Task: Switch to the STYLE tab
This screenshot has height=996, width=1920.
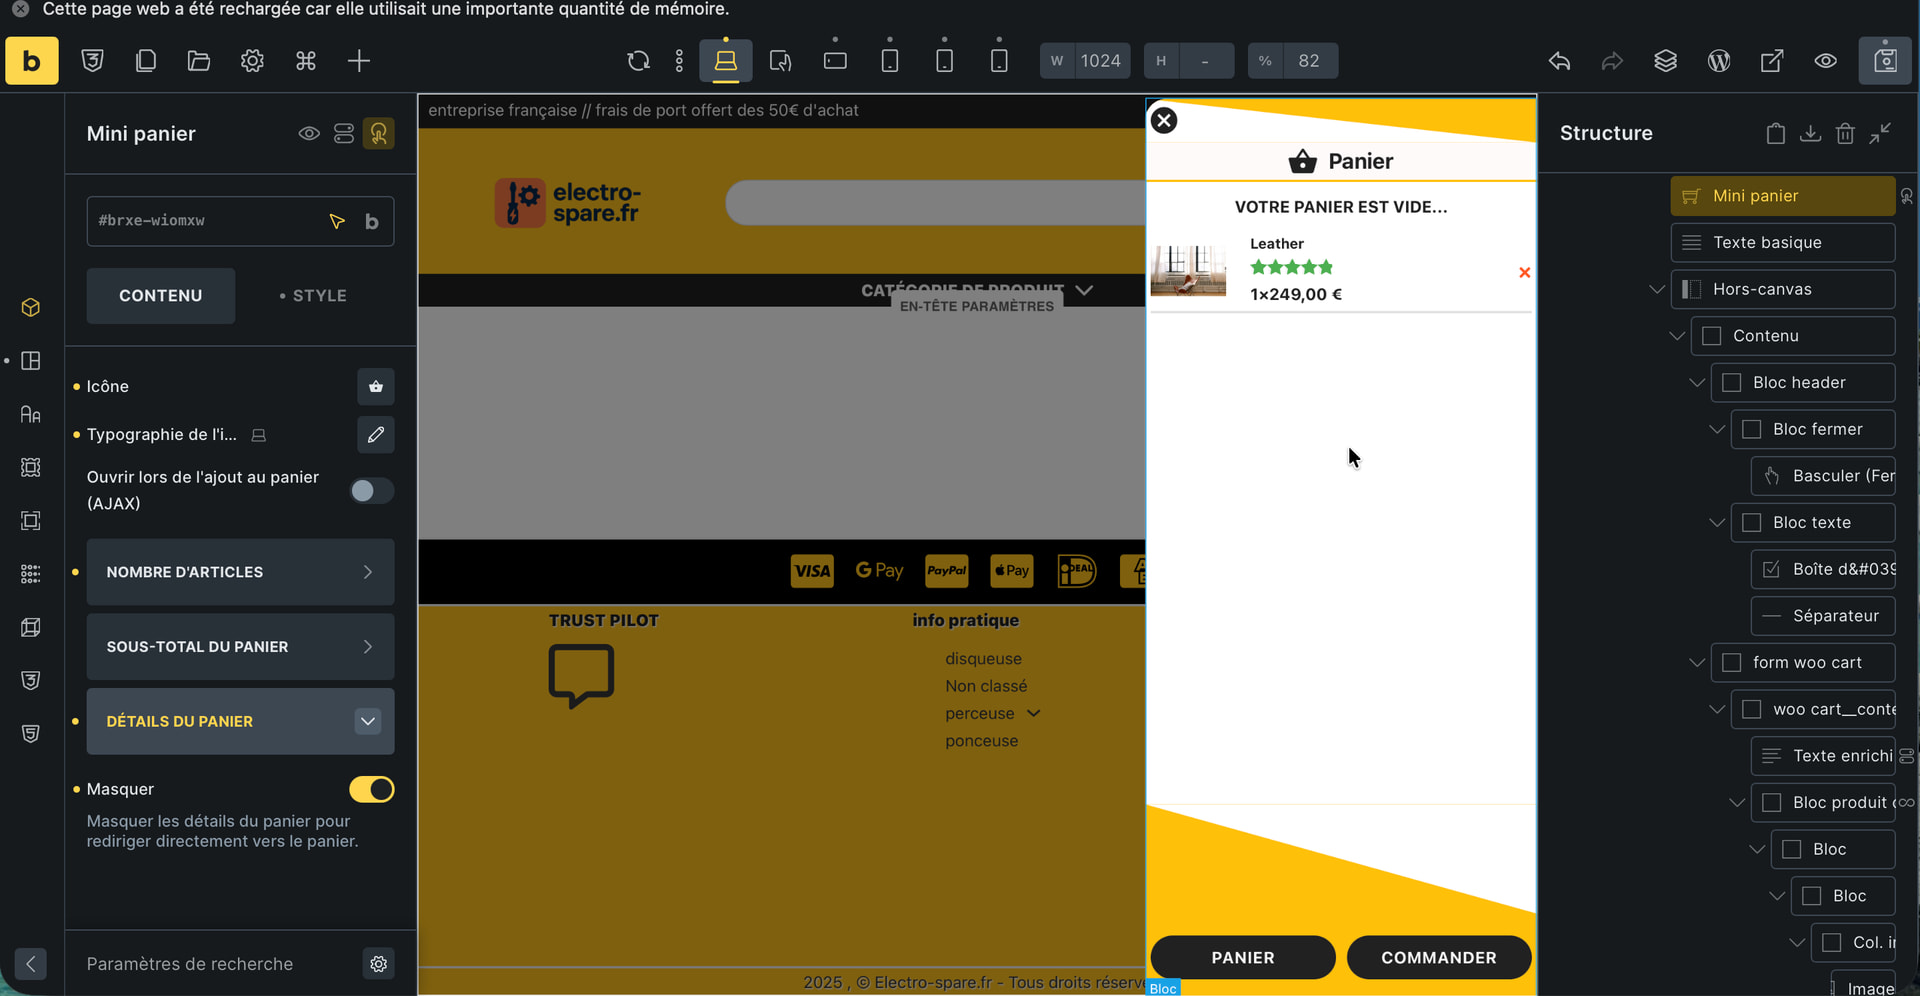Action: click(x=314, y=296)
